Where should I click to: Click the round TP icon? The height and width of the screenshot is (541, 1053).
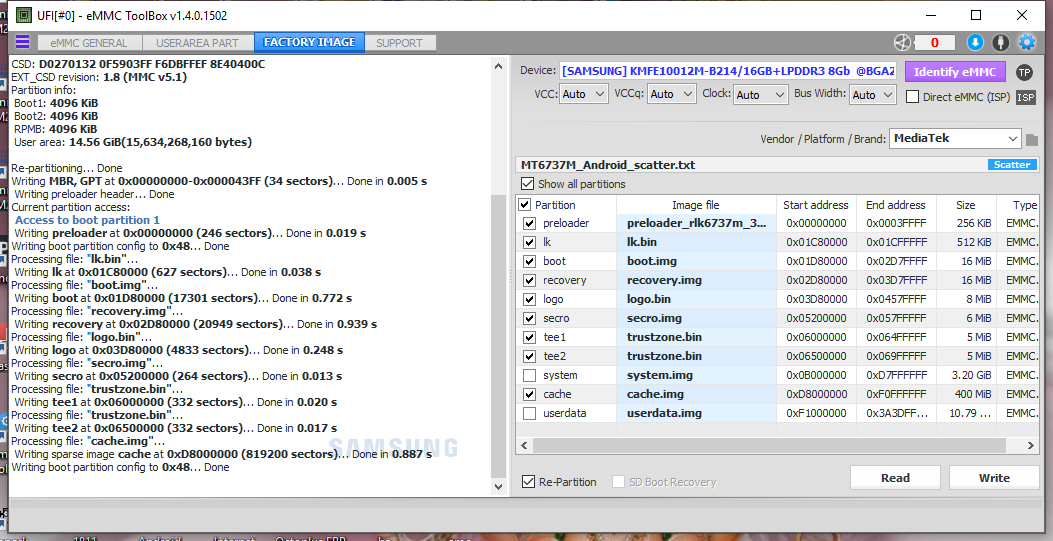pyautogui.click(x=1024, y=72)
